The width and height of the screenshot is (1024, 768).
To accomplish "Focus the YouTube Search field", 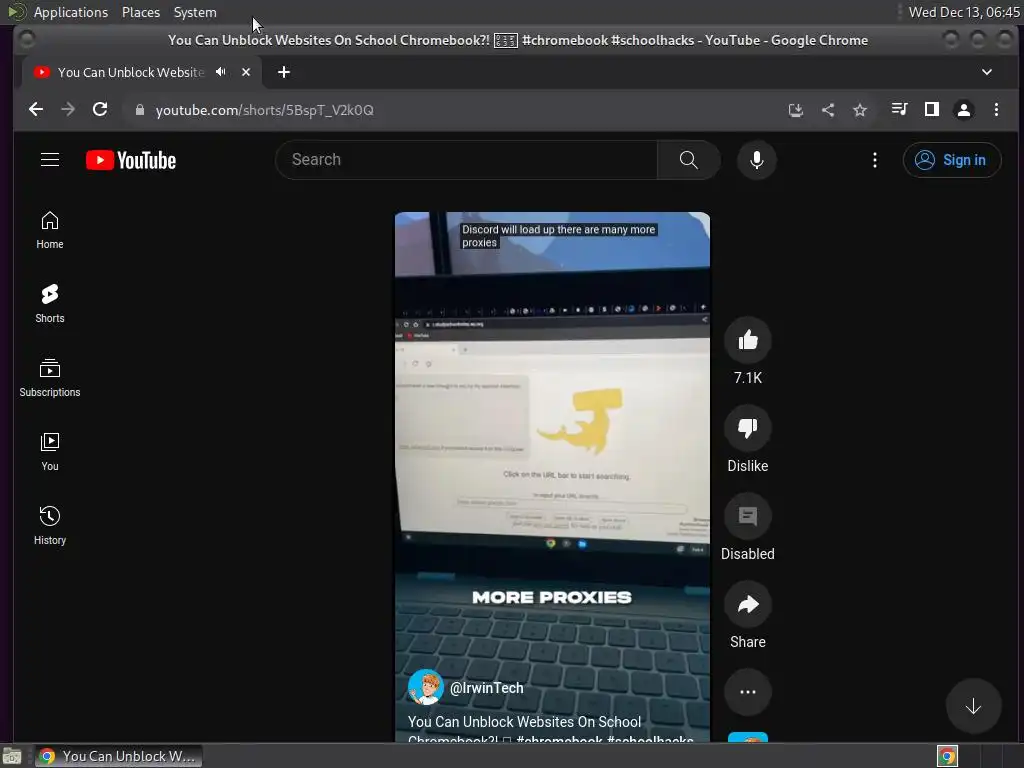I will [x=466, y=160].
